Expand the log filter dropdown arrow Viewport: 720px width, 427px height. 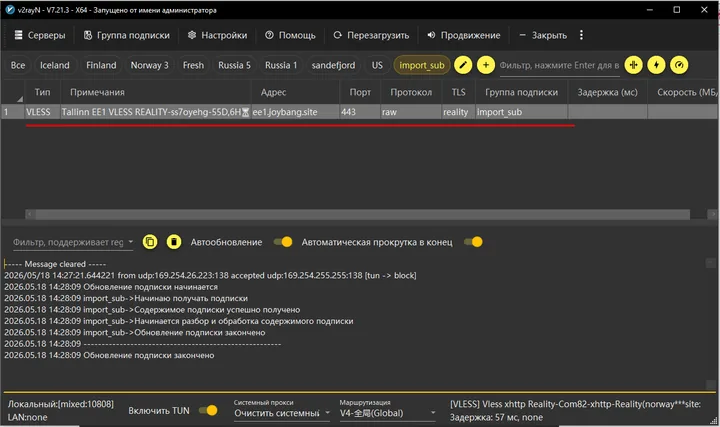[131, 242]
